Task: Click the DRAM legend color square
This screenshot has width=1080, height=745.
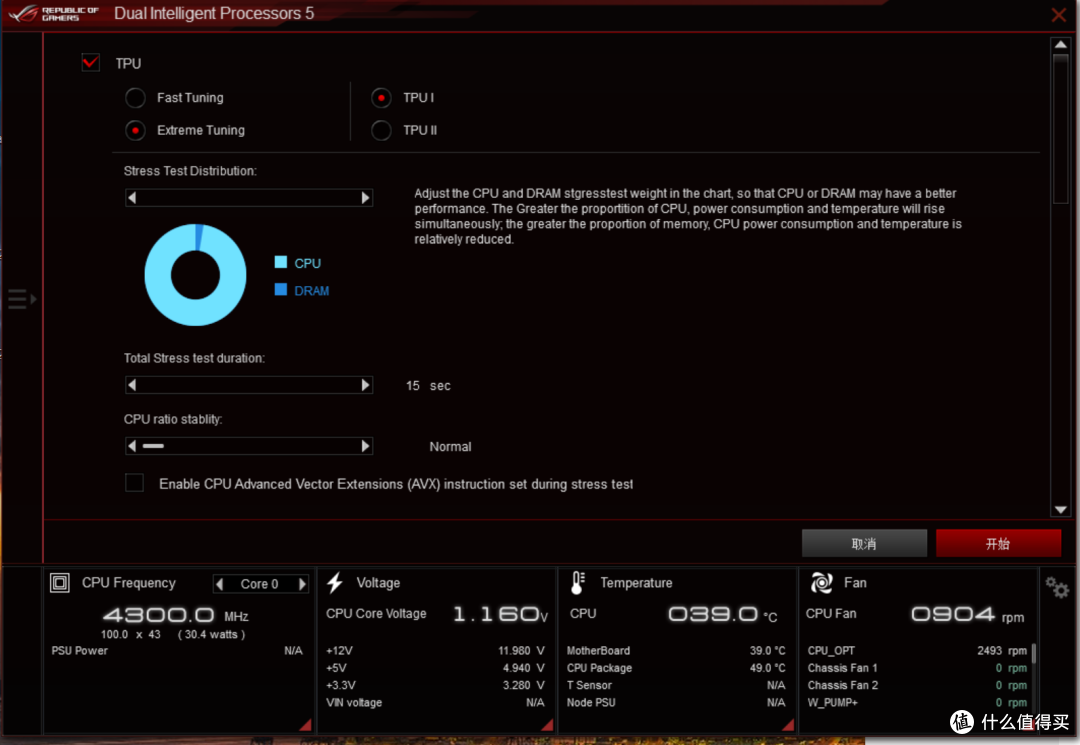Action: 280,289
